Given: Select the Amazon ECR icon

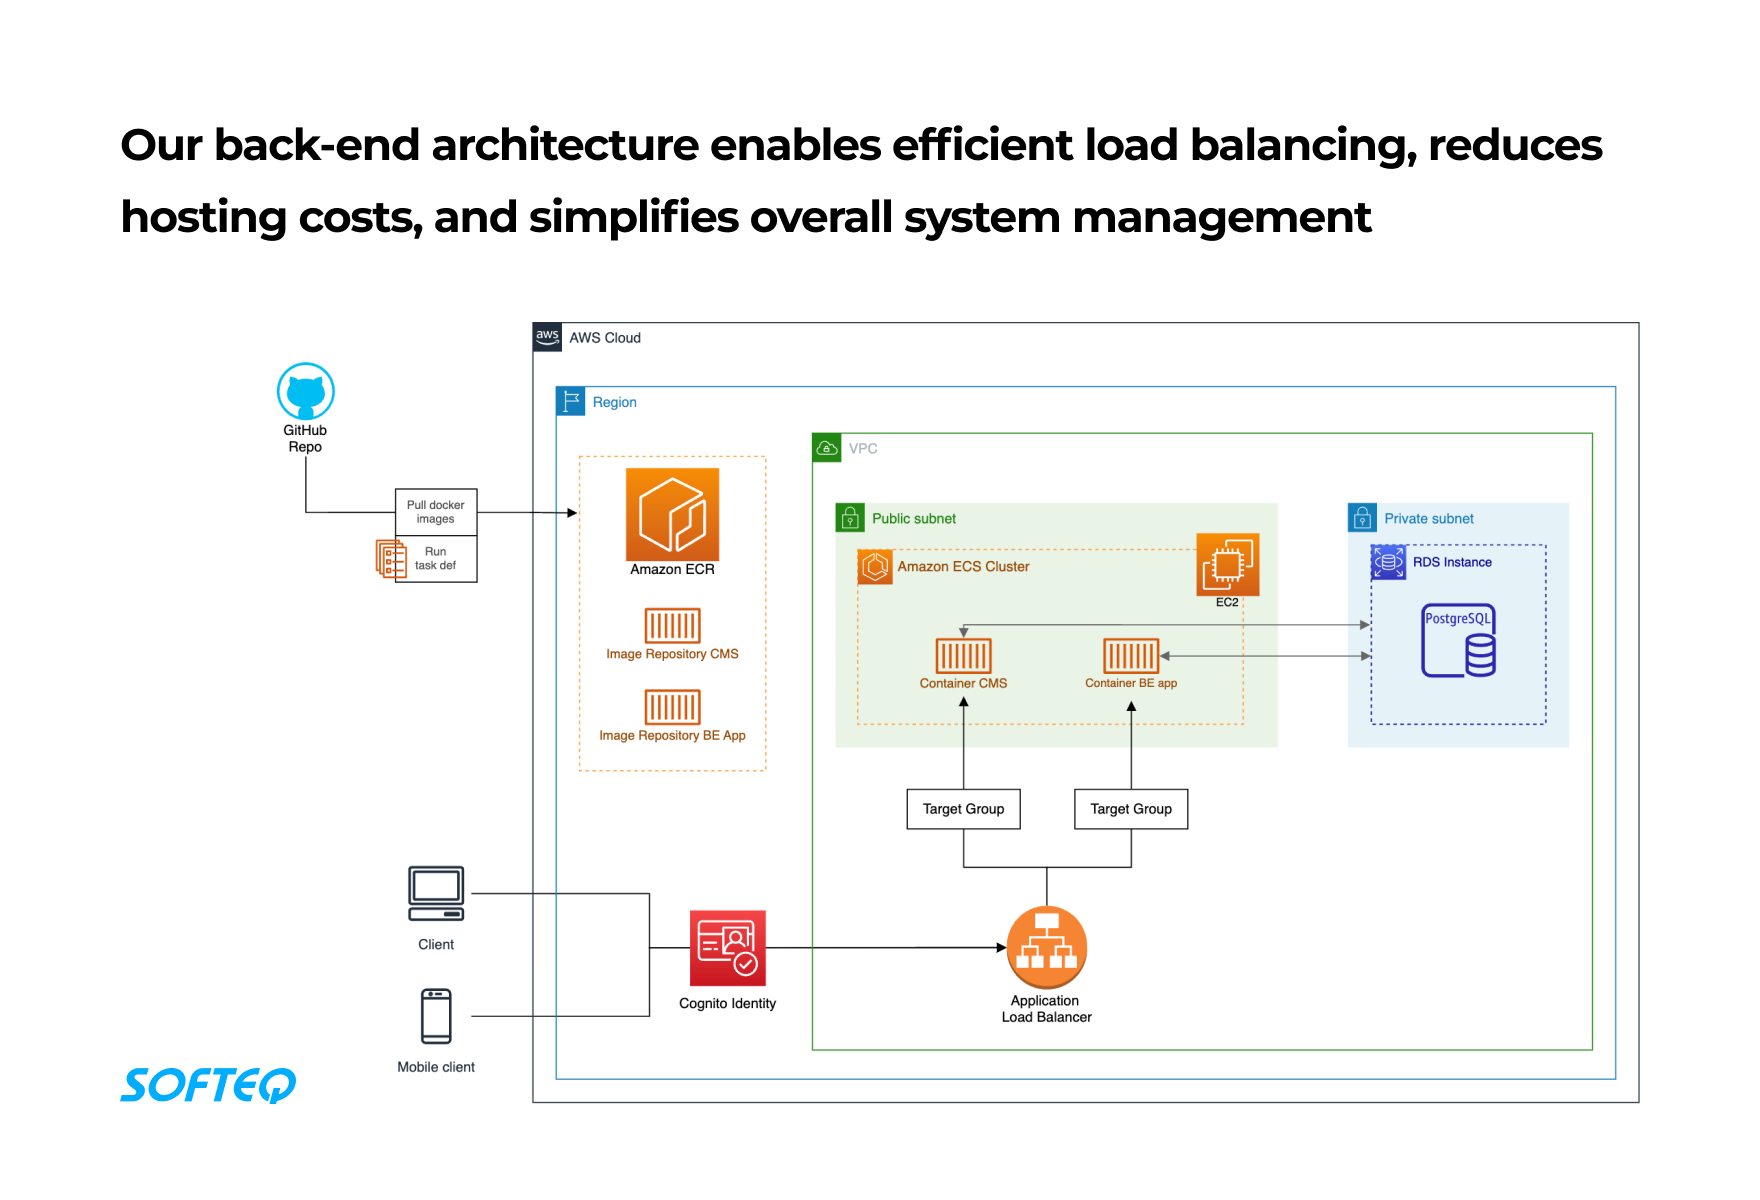Looking at the screenshot, I should click(672, 514).
